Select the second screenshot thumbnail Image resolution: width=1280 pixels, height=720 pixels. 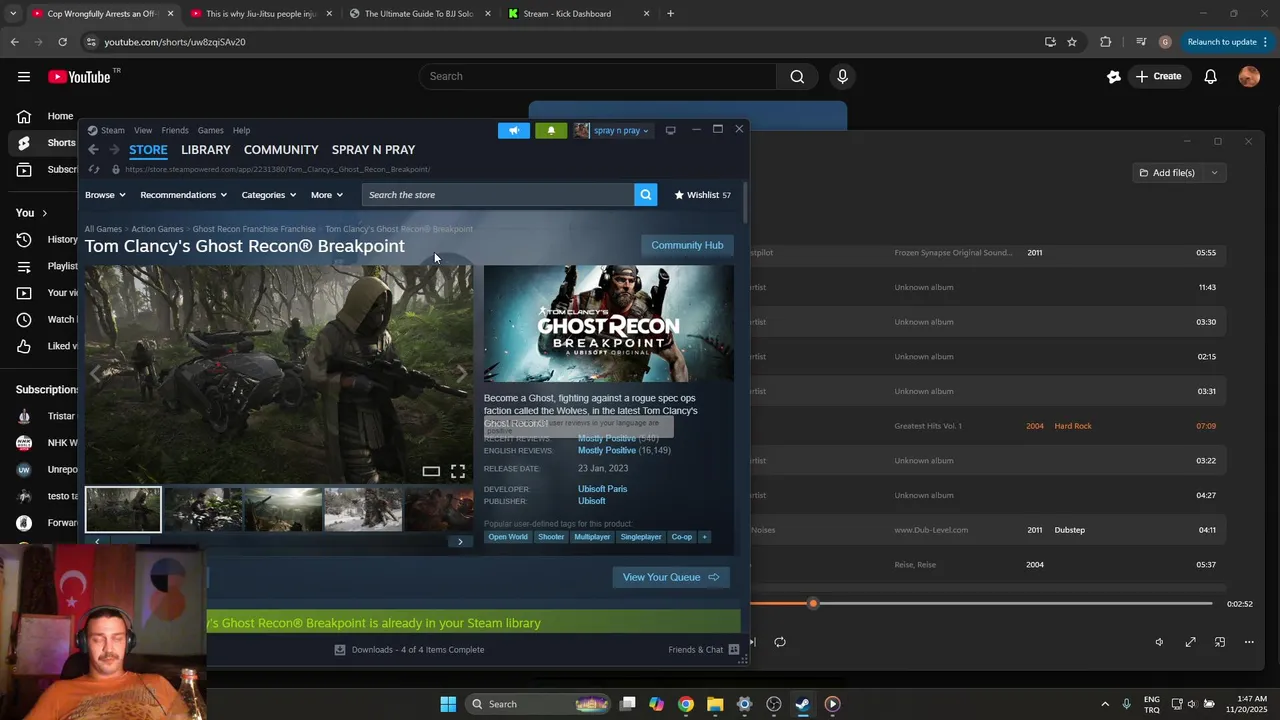point(203,509)
